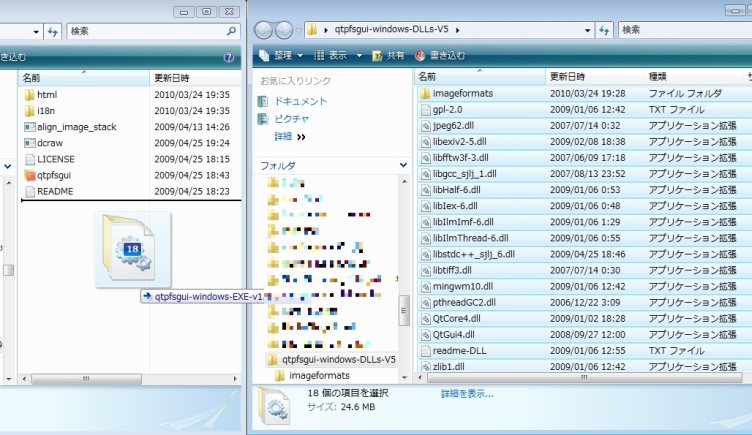
Task: Click the gpl-2.0 text file icon
Action: (x=425, y=110)
